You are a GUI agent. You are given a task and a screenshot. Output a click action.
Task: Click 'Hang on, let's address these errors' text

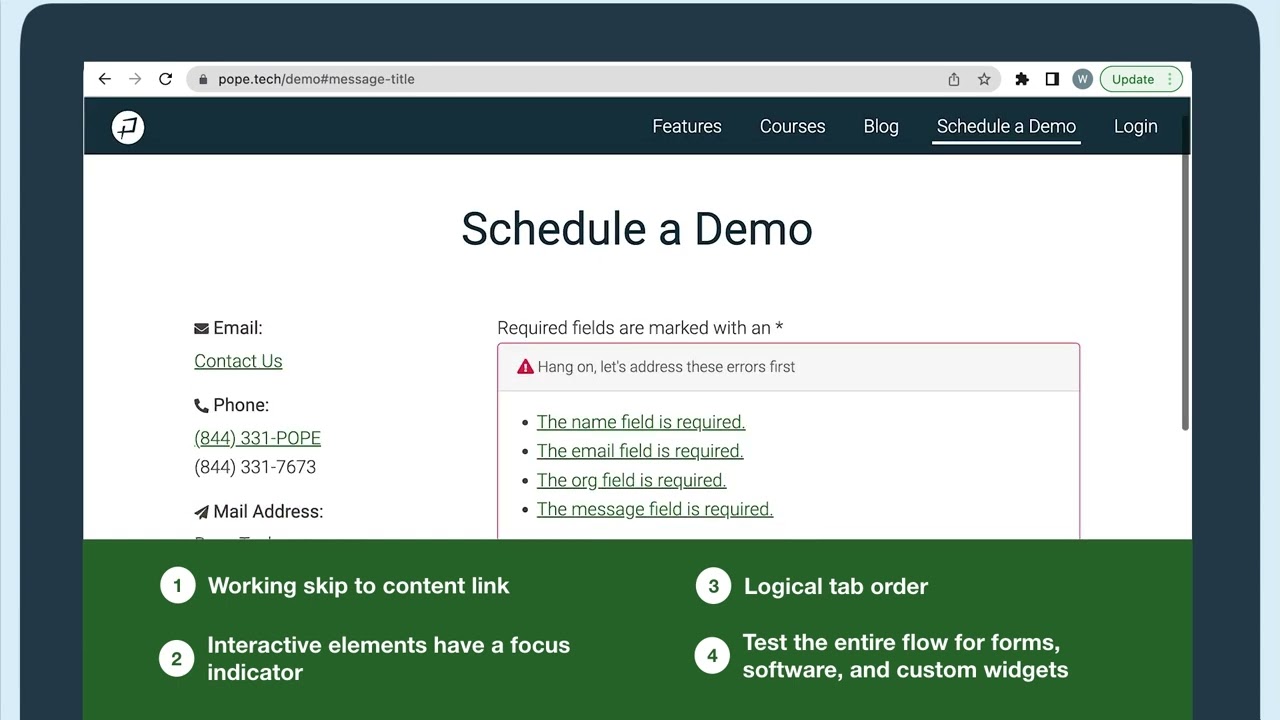(x=666, y=367)
